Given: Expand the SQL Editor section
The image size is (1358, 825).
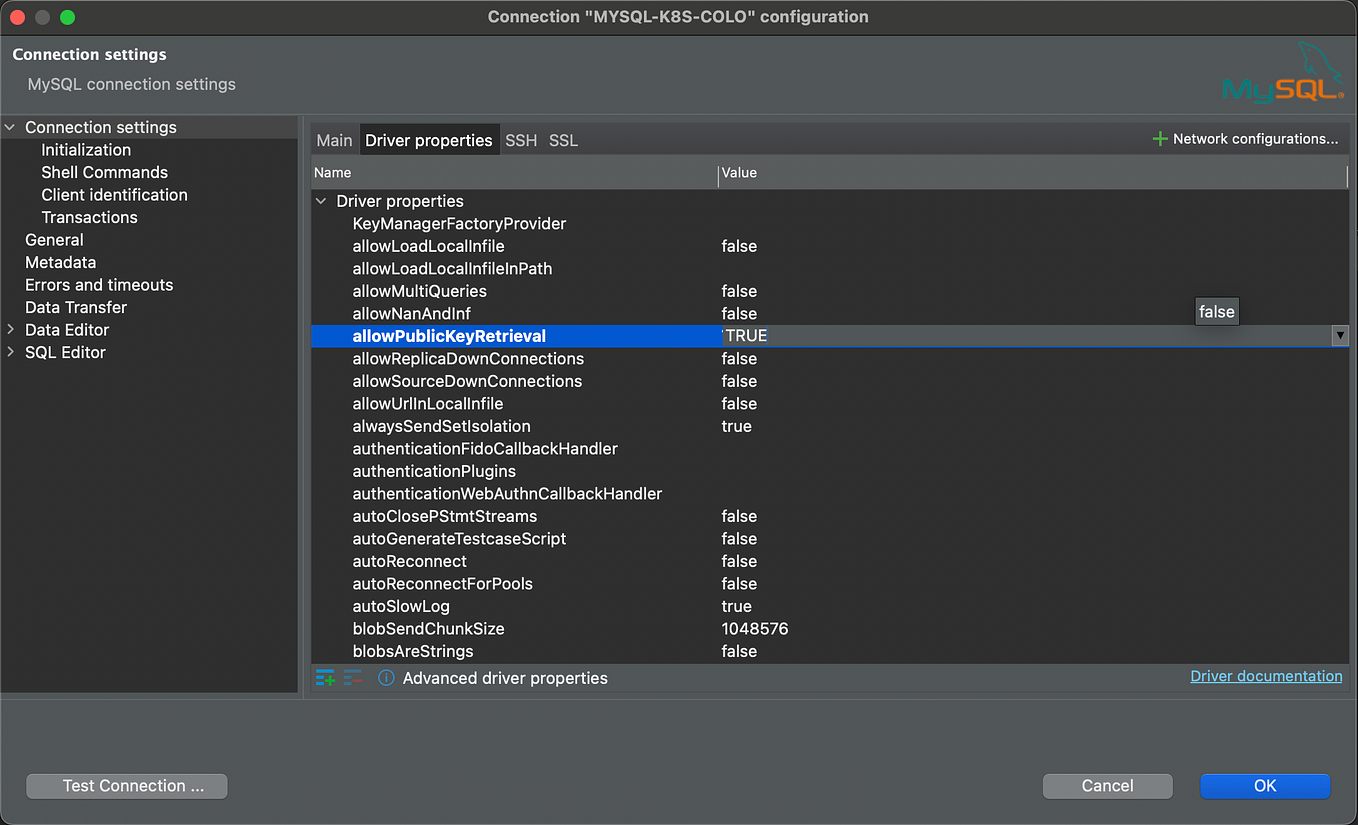Looking at the screenshot, I should tap(10, 352).
